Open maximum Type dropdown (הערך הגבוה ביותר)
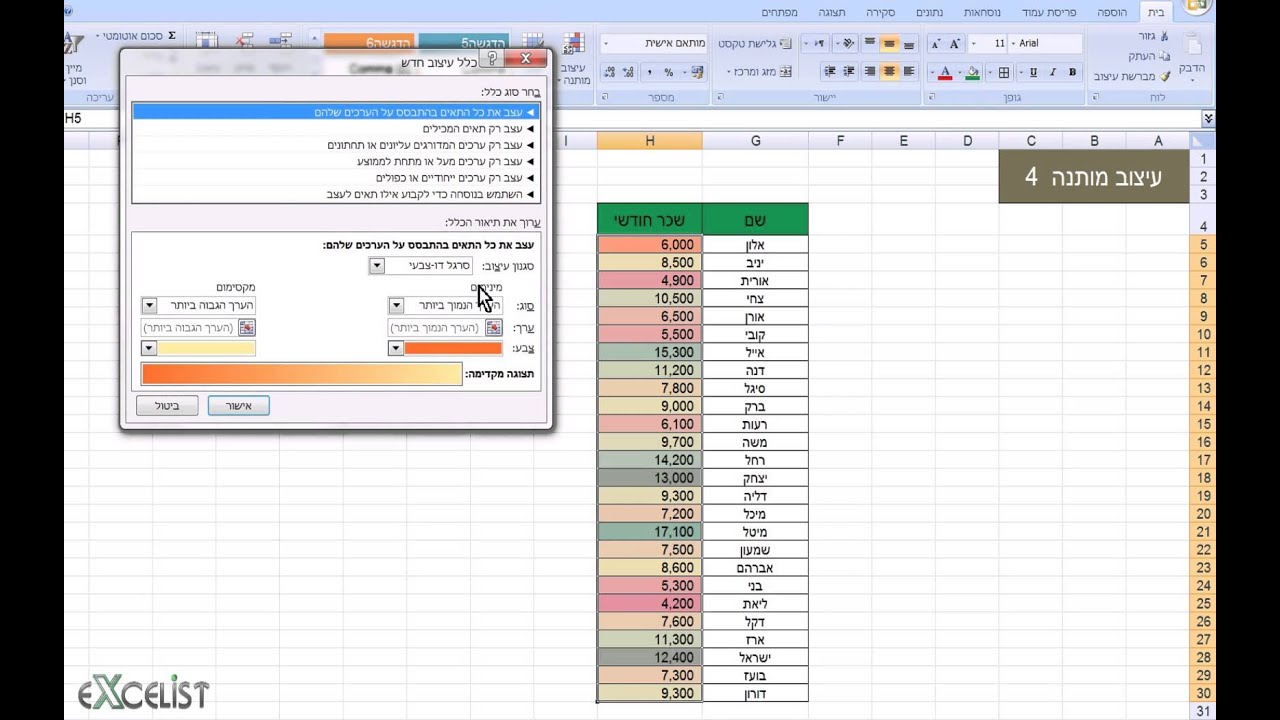The width and height of the screenshot is (1280, 720). point(150,305)
